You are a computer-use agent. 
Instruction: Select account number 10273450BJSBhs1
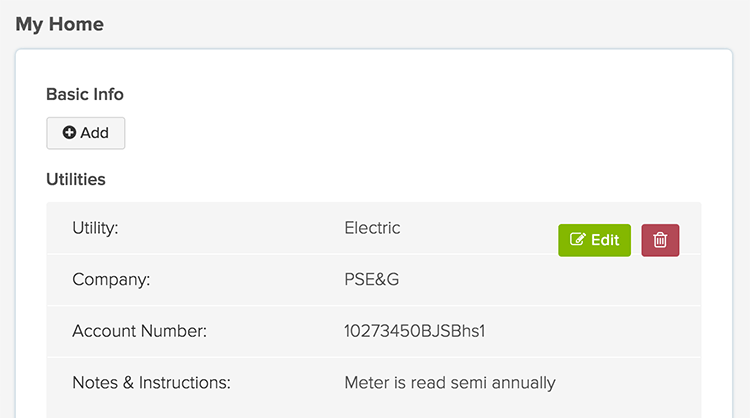pos(414,331)
